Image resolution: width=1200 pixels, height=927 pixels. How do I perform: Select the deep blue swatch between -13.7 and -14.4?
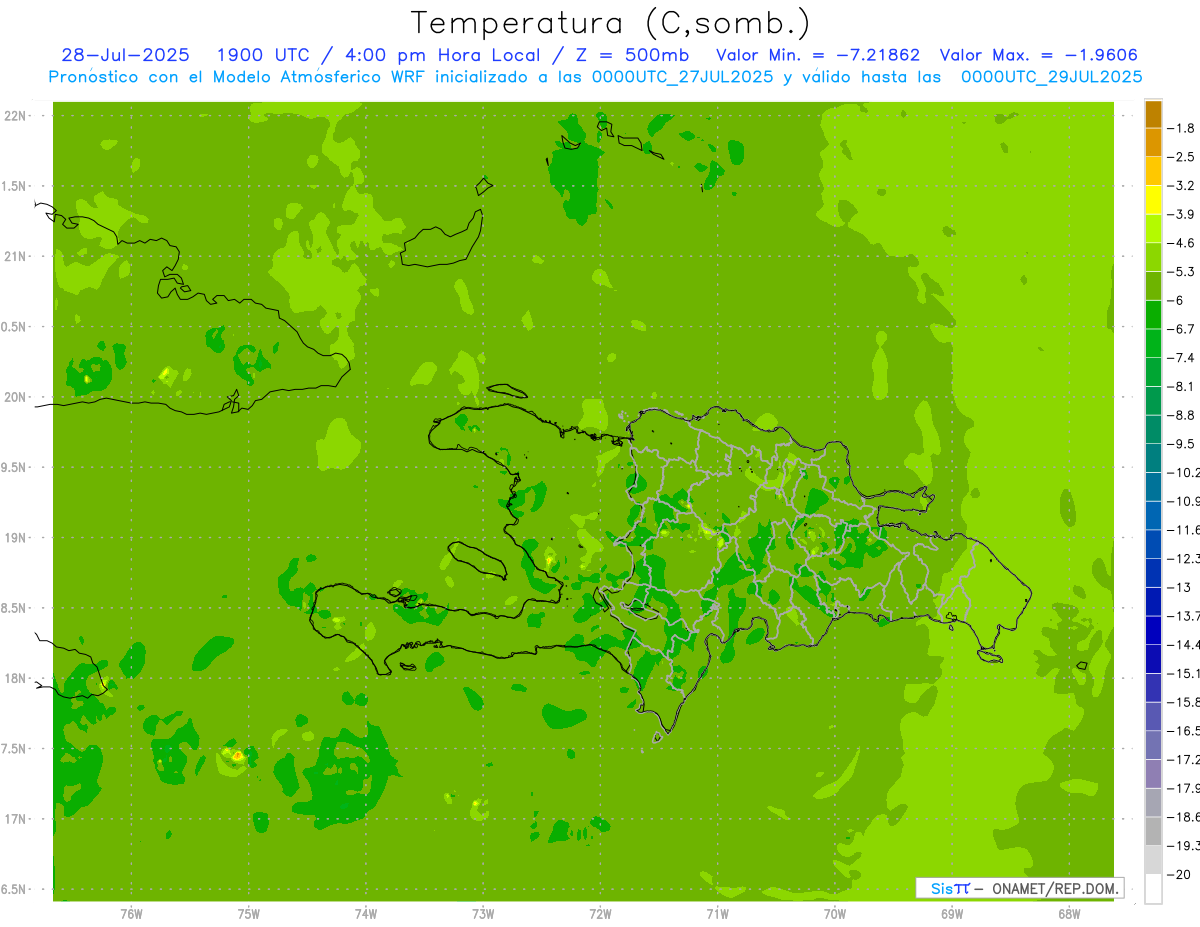(x=1153, y=630)
